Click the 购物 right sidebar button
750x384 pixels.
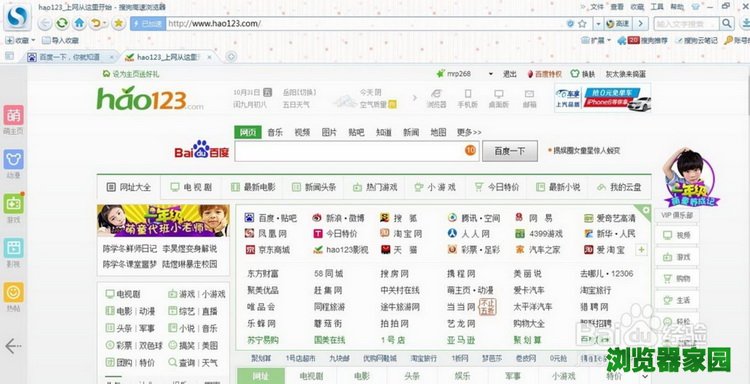(677, 278)
